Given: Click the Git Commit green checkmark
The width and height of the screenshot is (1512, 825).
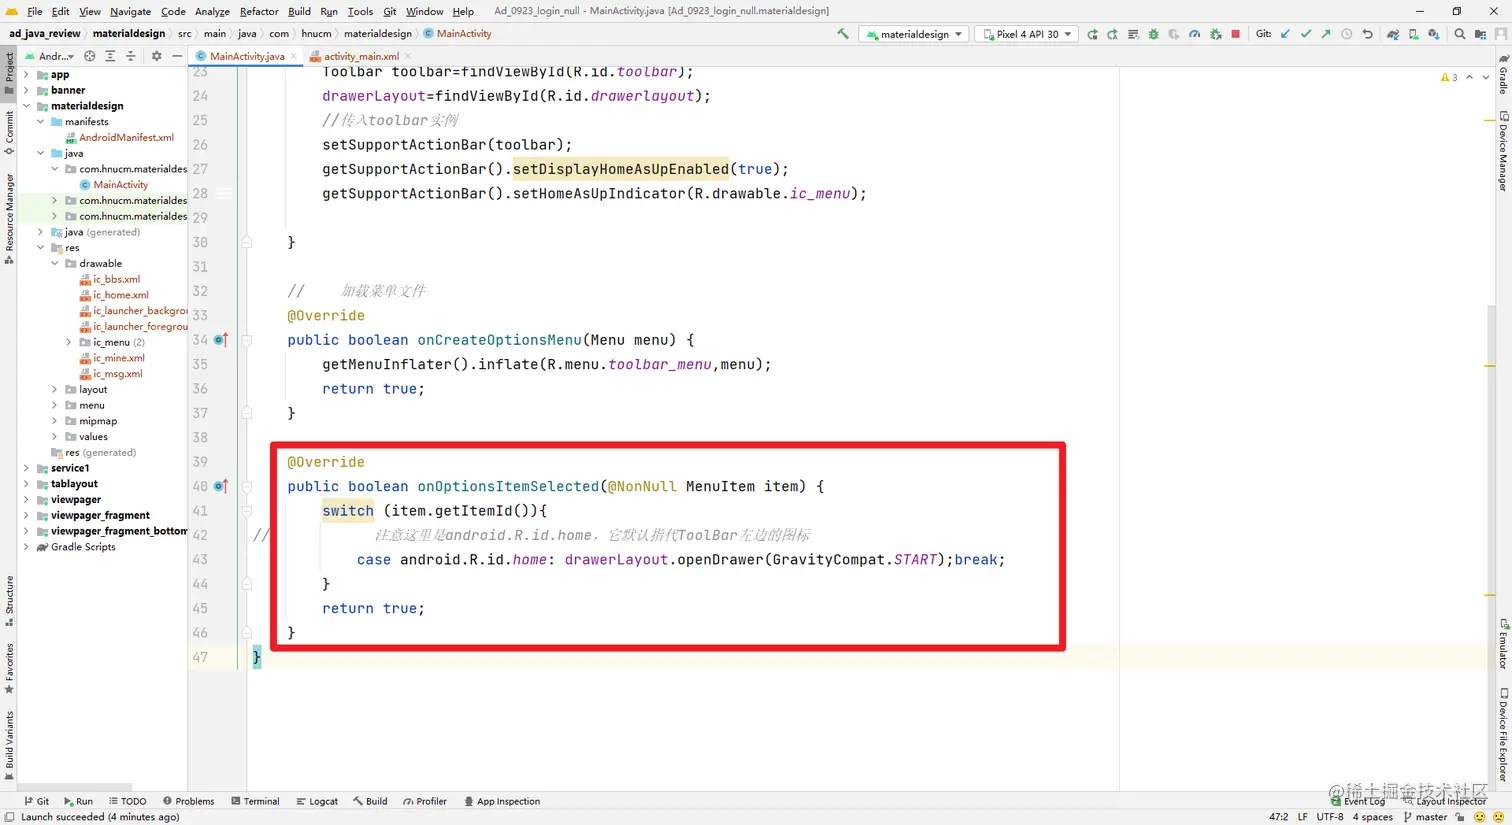Looking at the screenshot, I should (1306, 34).
